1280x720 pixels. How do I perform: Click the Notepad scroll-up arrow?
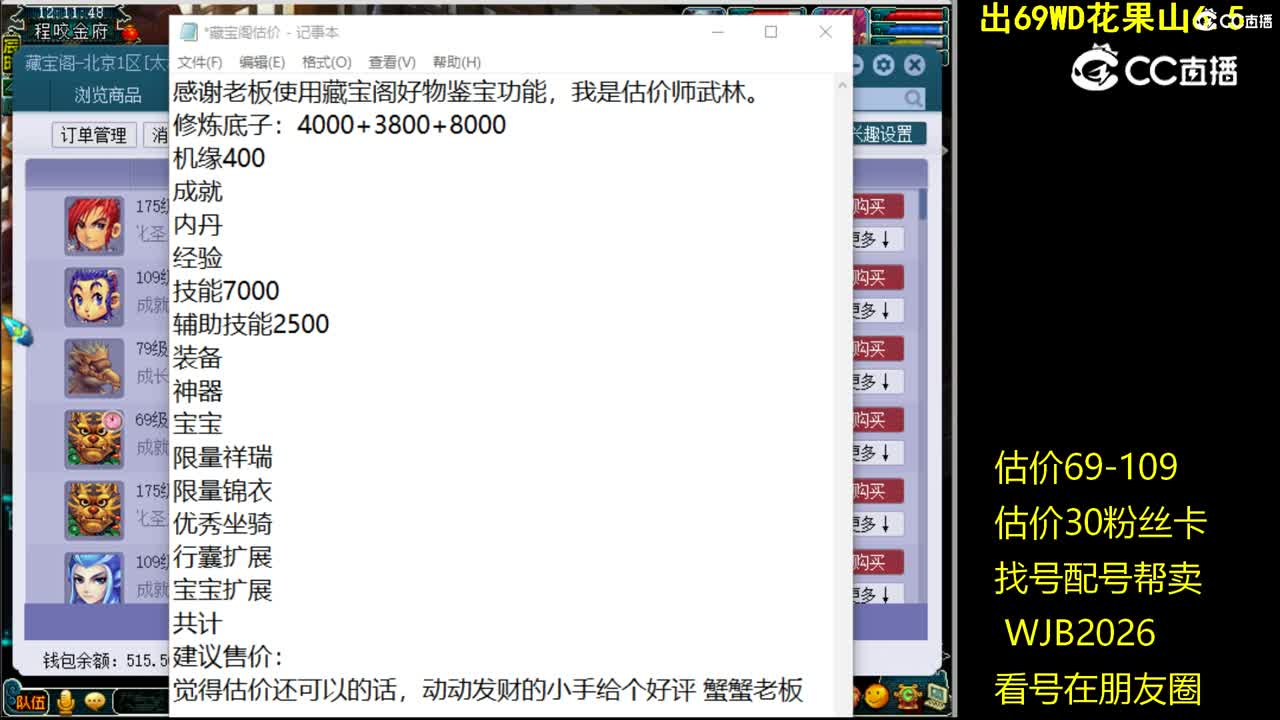[843, 87]
